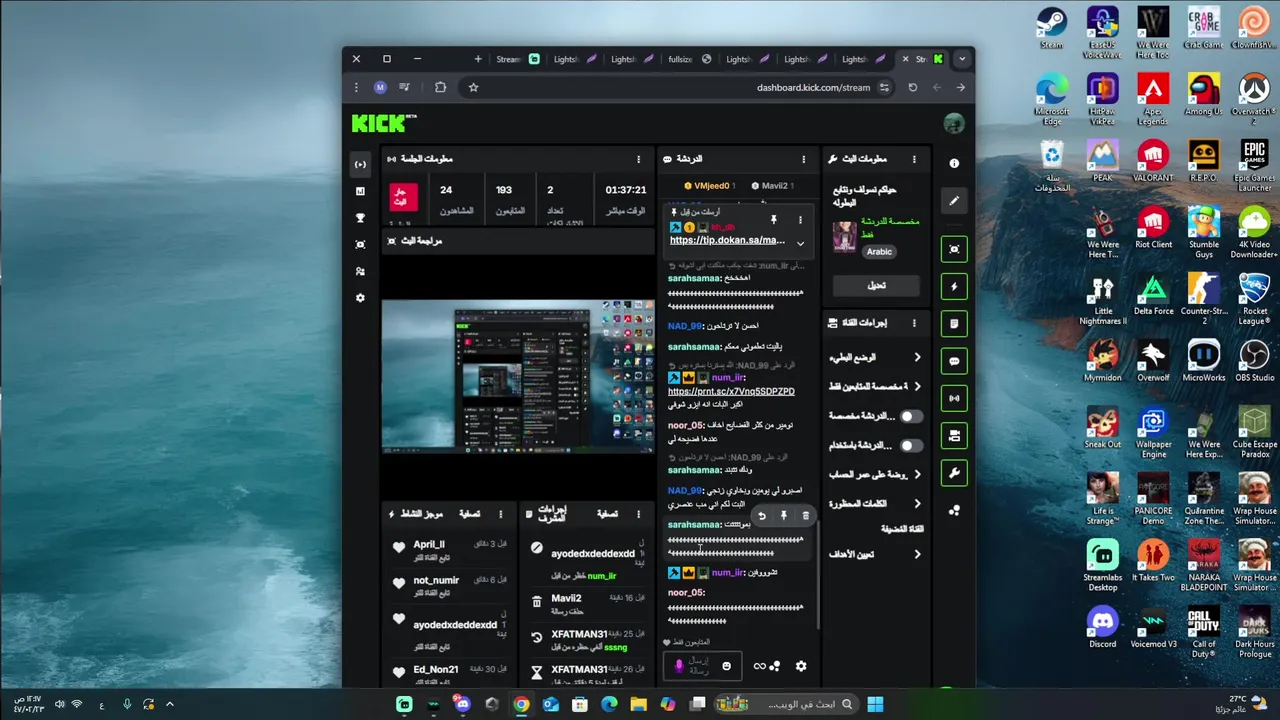Viewport: 1280px width, 720px height.
Task: Toggle the session info broadcast widget
Action: pos(954,398)
